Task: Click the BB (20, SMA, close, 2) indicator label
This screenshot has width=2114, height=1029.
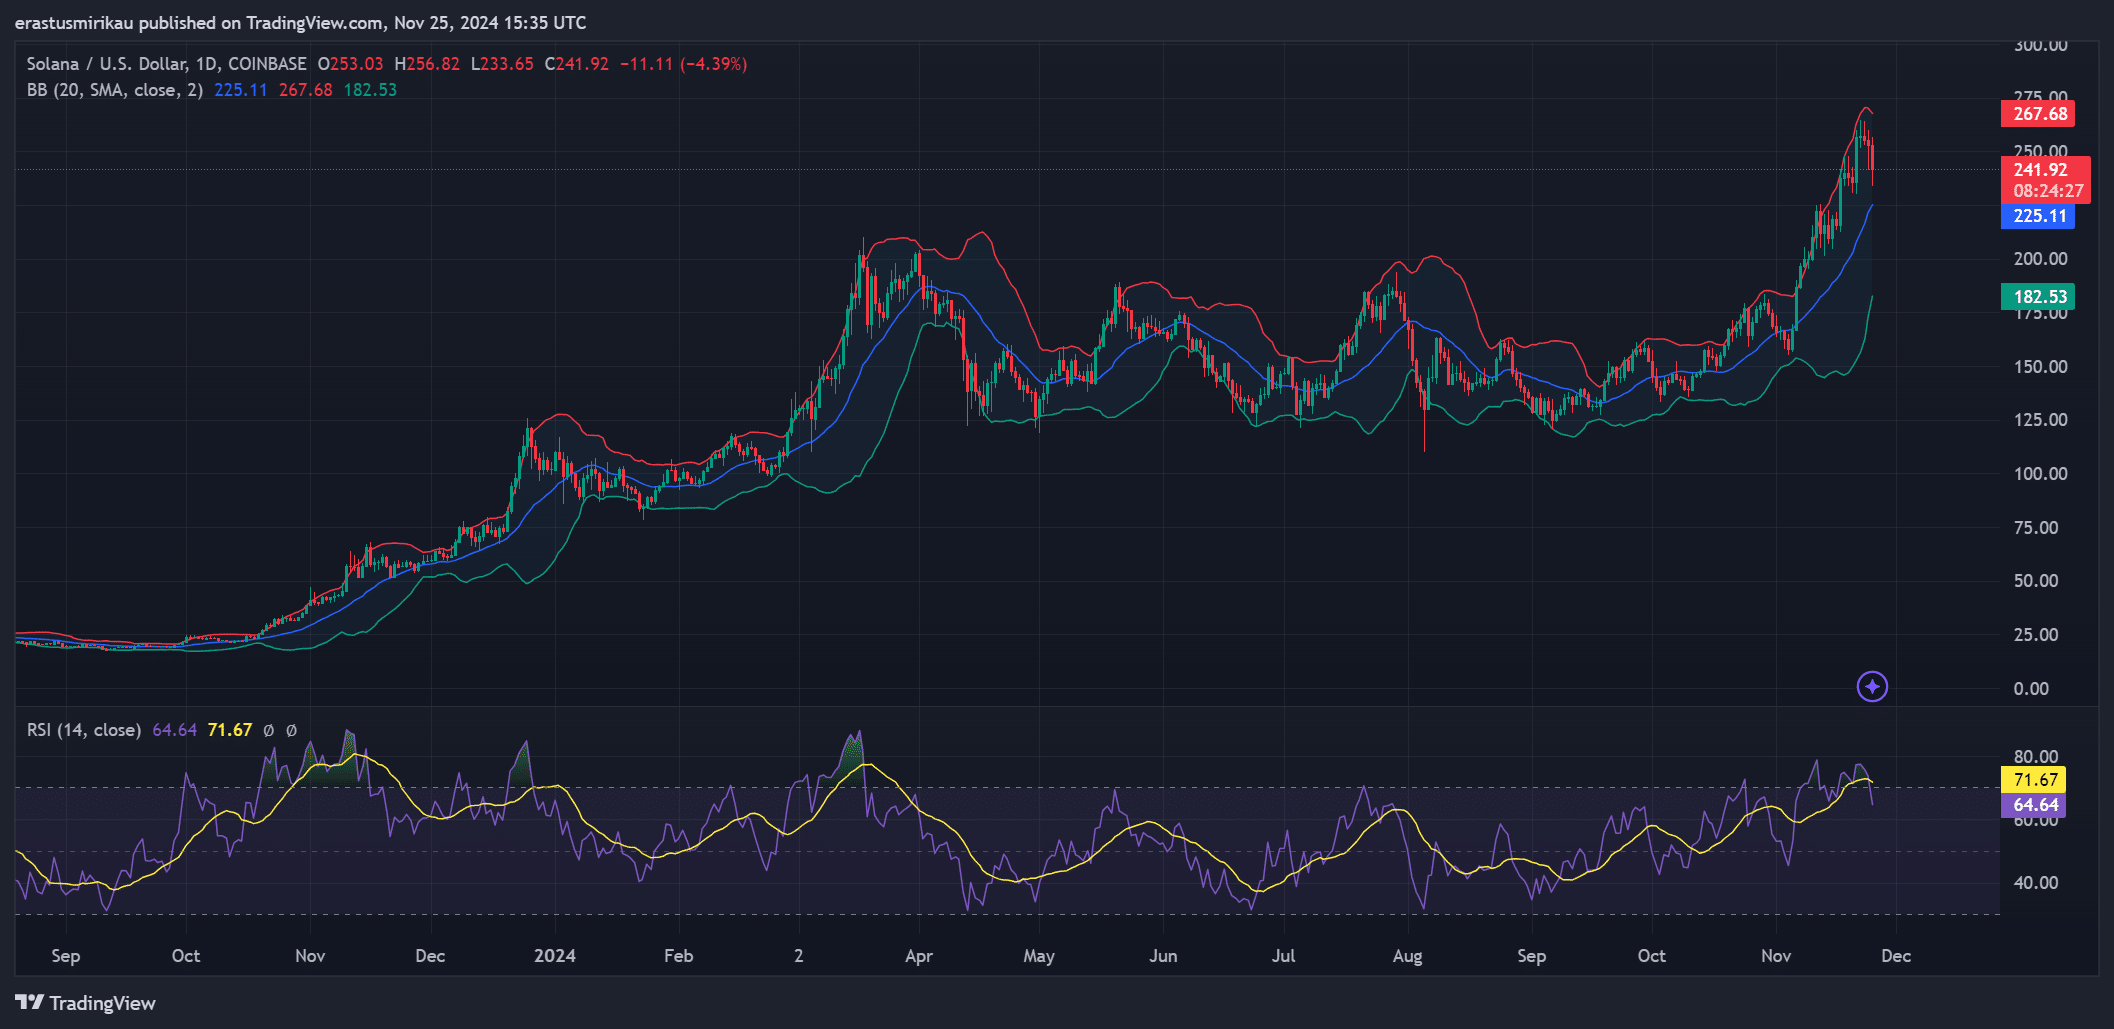Action: 115,90
